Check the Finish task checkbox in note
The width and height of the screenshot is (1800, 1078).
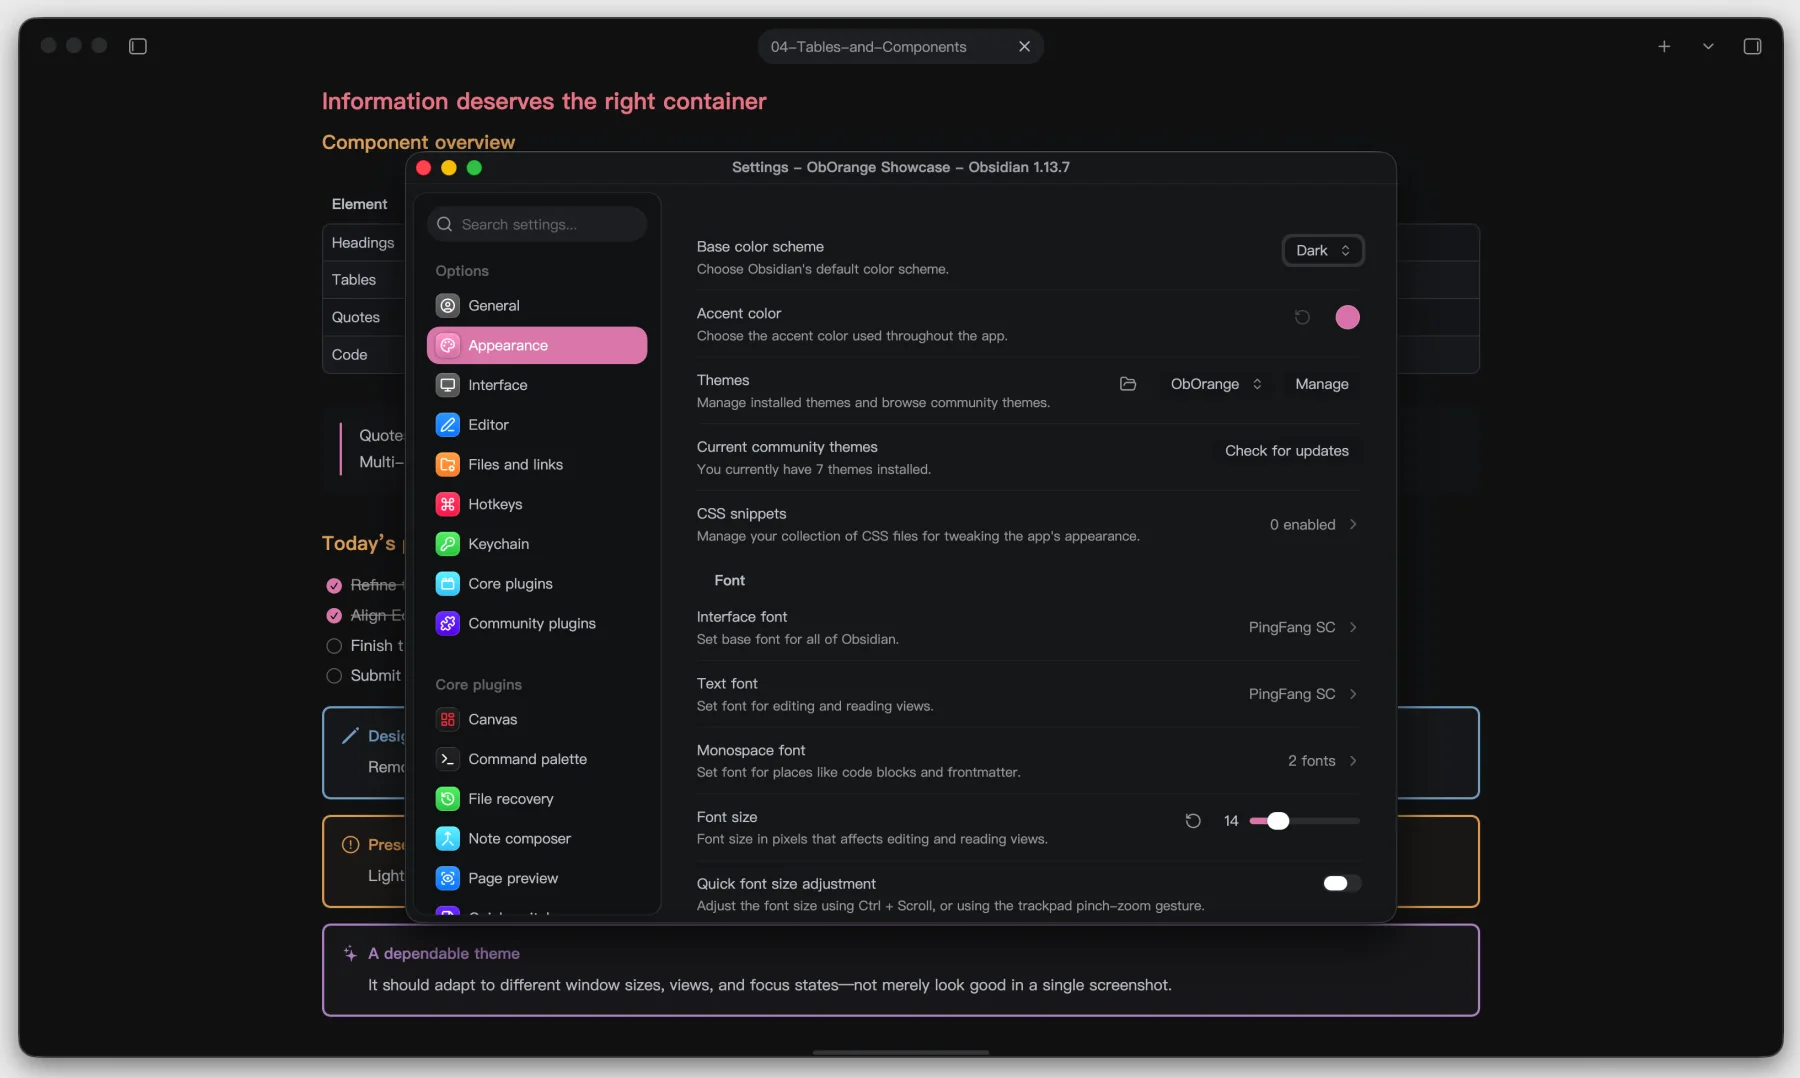click(334, 646)
